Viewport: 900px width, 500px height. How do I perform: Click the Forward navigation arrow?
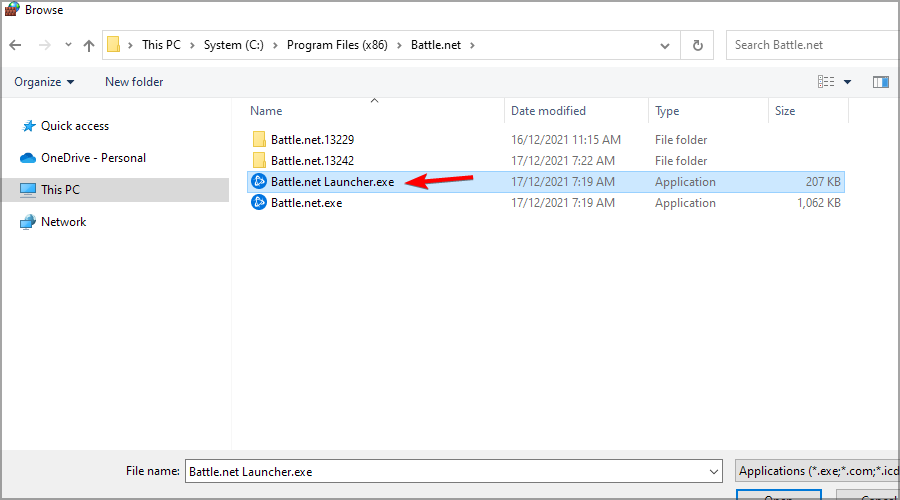[x=44, y=45]
